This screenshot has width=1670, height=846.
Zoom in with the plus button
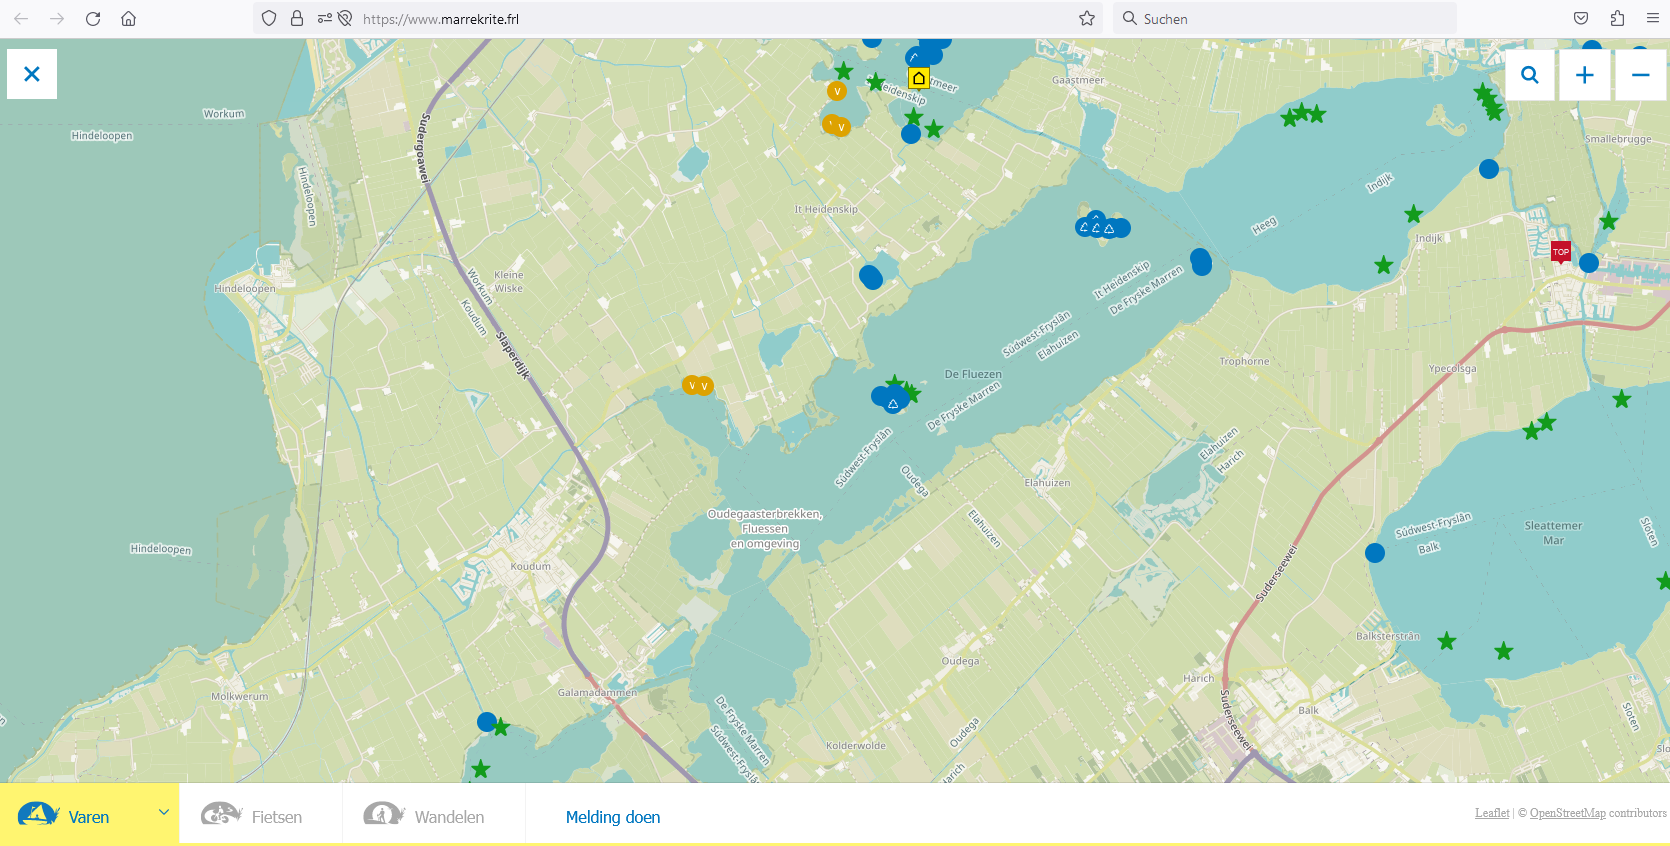1584,75
